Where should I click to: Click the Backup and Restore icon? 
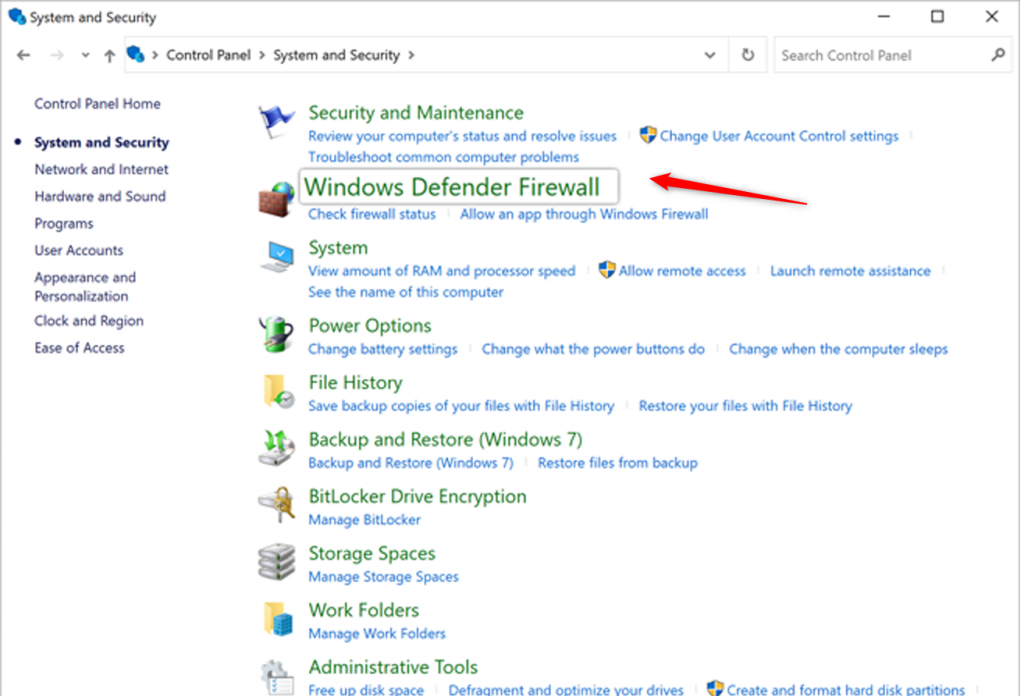[277, 449]
